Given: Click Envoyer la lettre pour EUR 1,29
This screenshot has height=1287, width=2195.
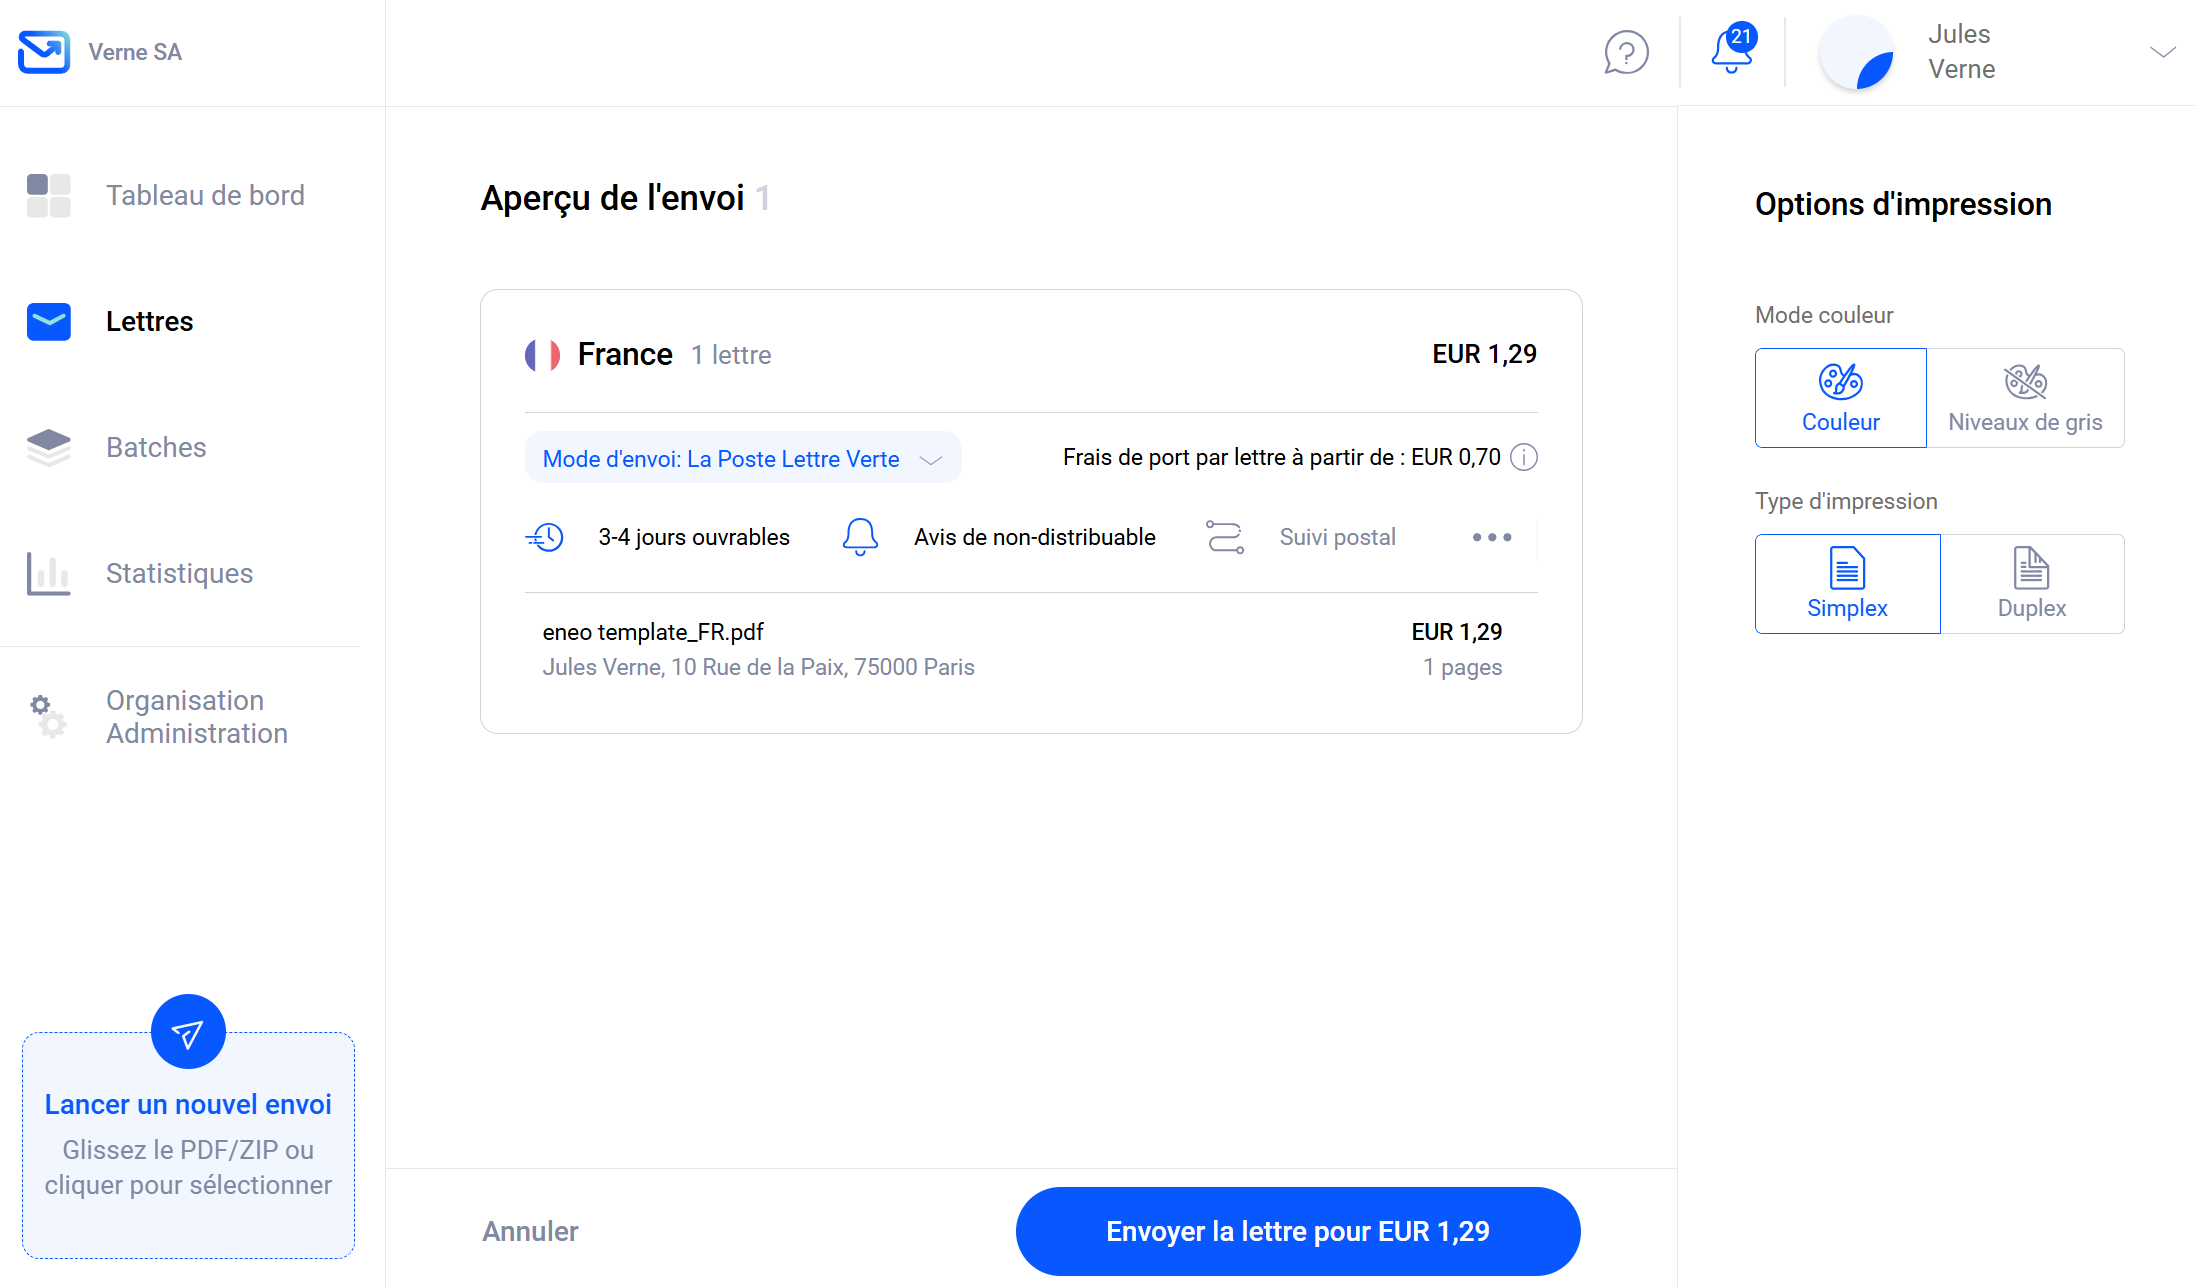Looking at the screenshot, I should [x=1297, y=1231].
